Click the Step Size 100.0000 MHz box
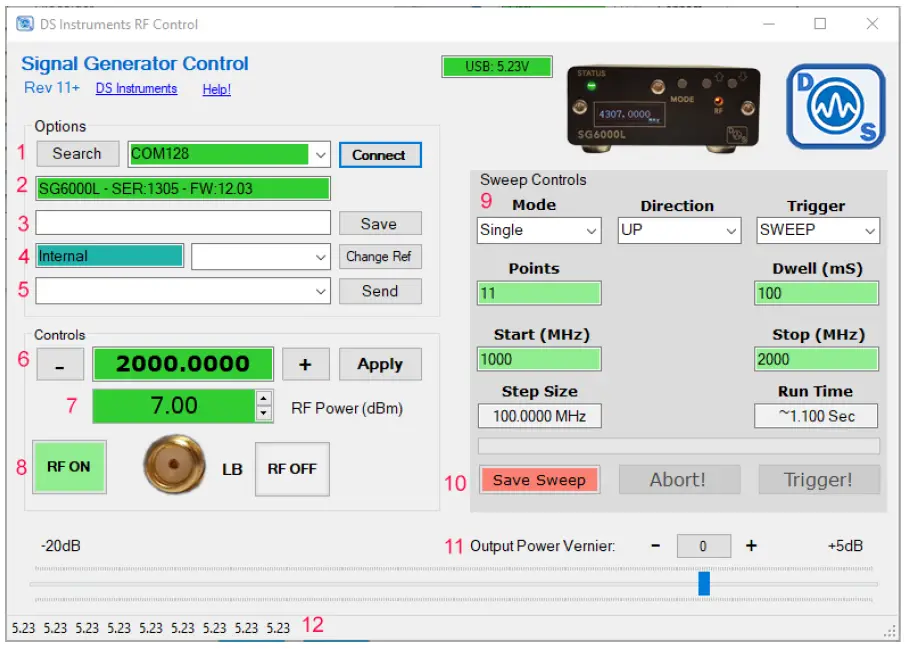The height and width of the screenshot is (649, 909). point(539,416)
